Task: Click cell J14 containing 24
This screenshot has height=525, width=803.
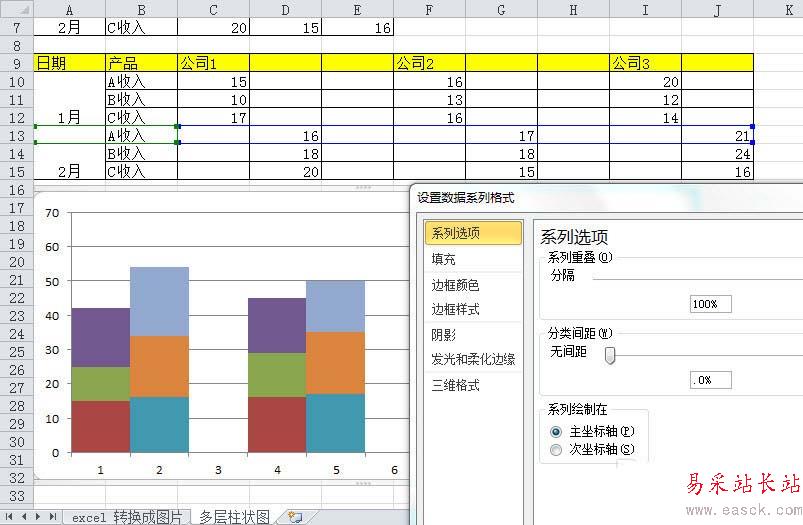Action: 717,153
